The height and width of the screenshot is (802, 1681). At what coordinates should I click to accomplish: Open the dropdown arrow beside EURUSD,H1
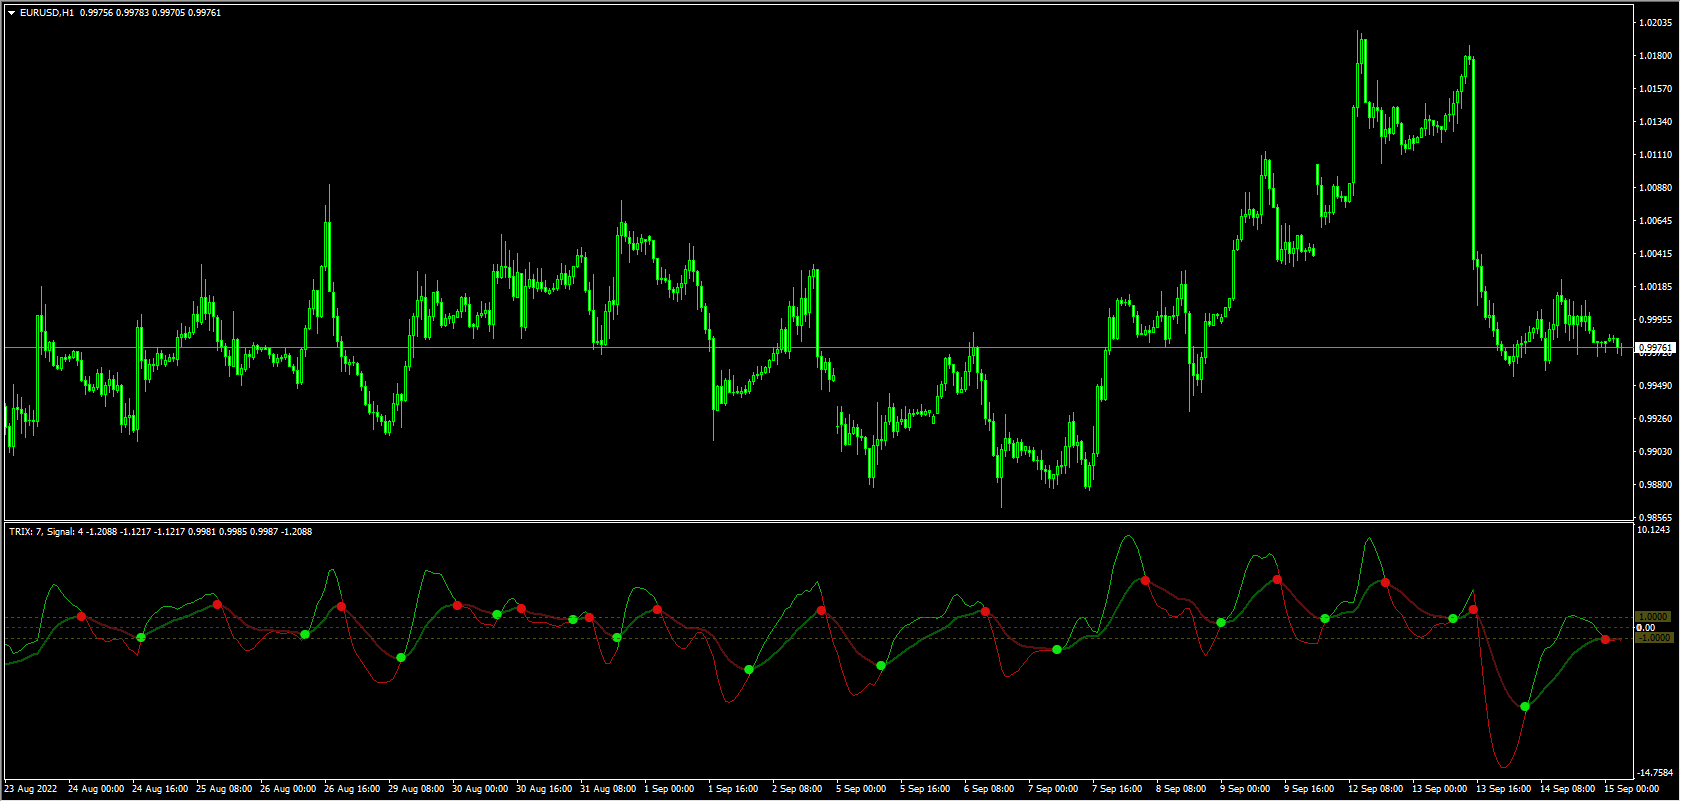[11, 13]
